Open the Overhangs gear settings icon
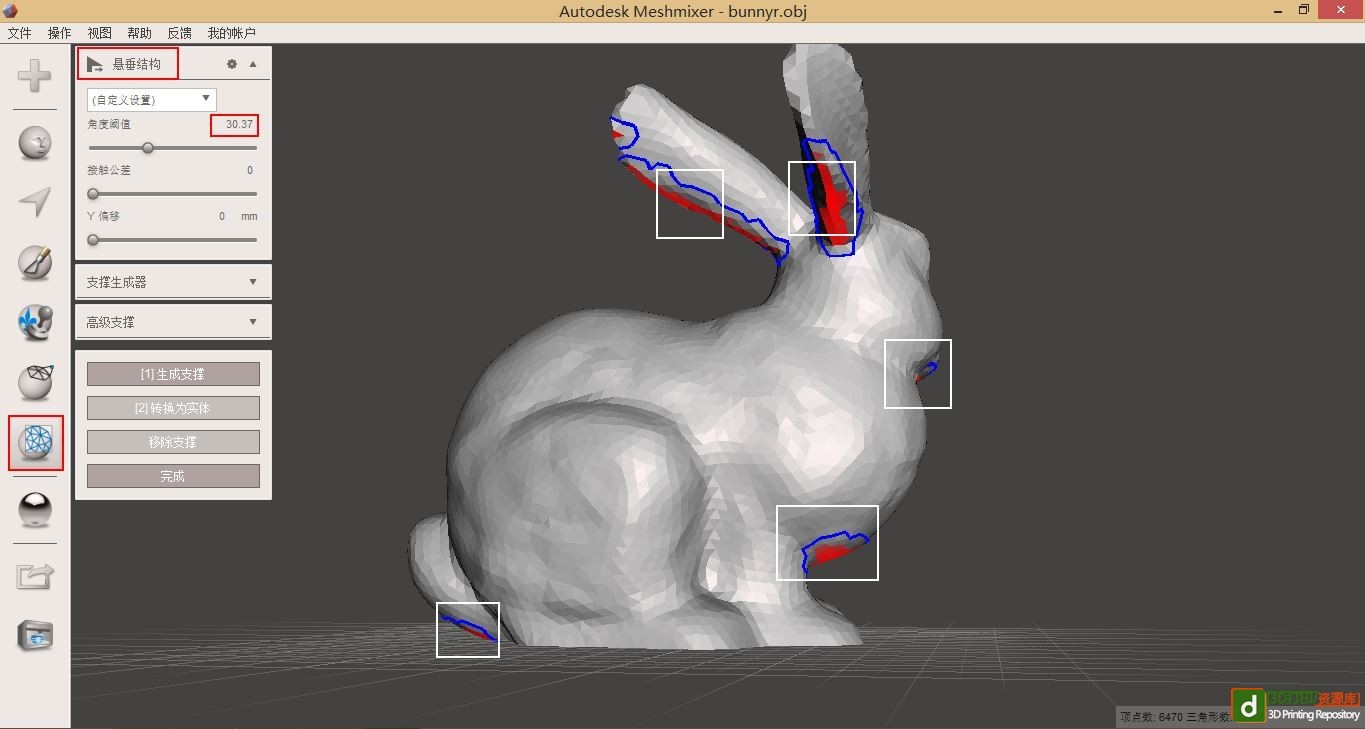 (x=232, y=64)
